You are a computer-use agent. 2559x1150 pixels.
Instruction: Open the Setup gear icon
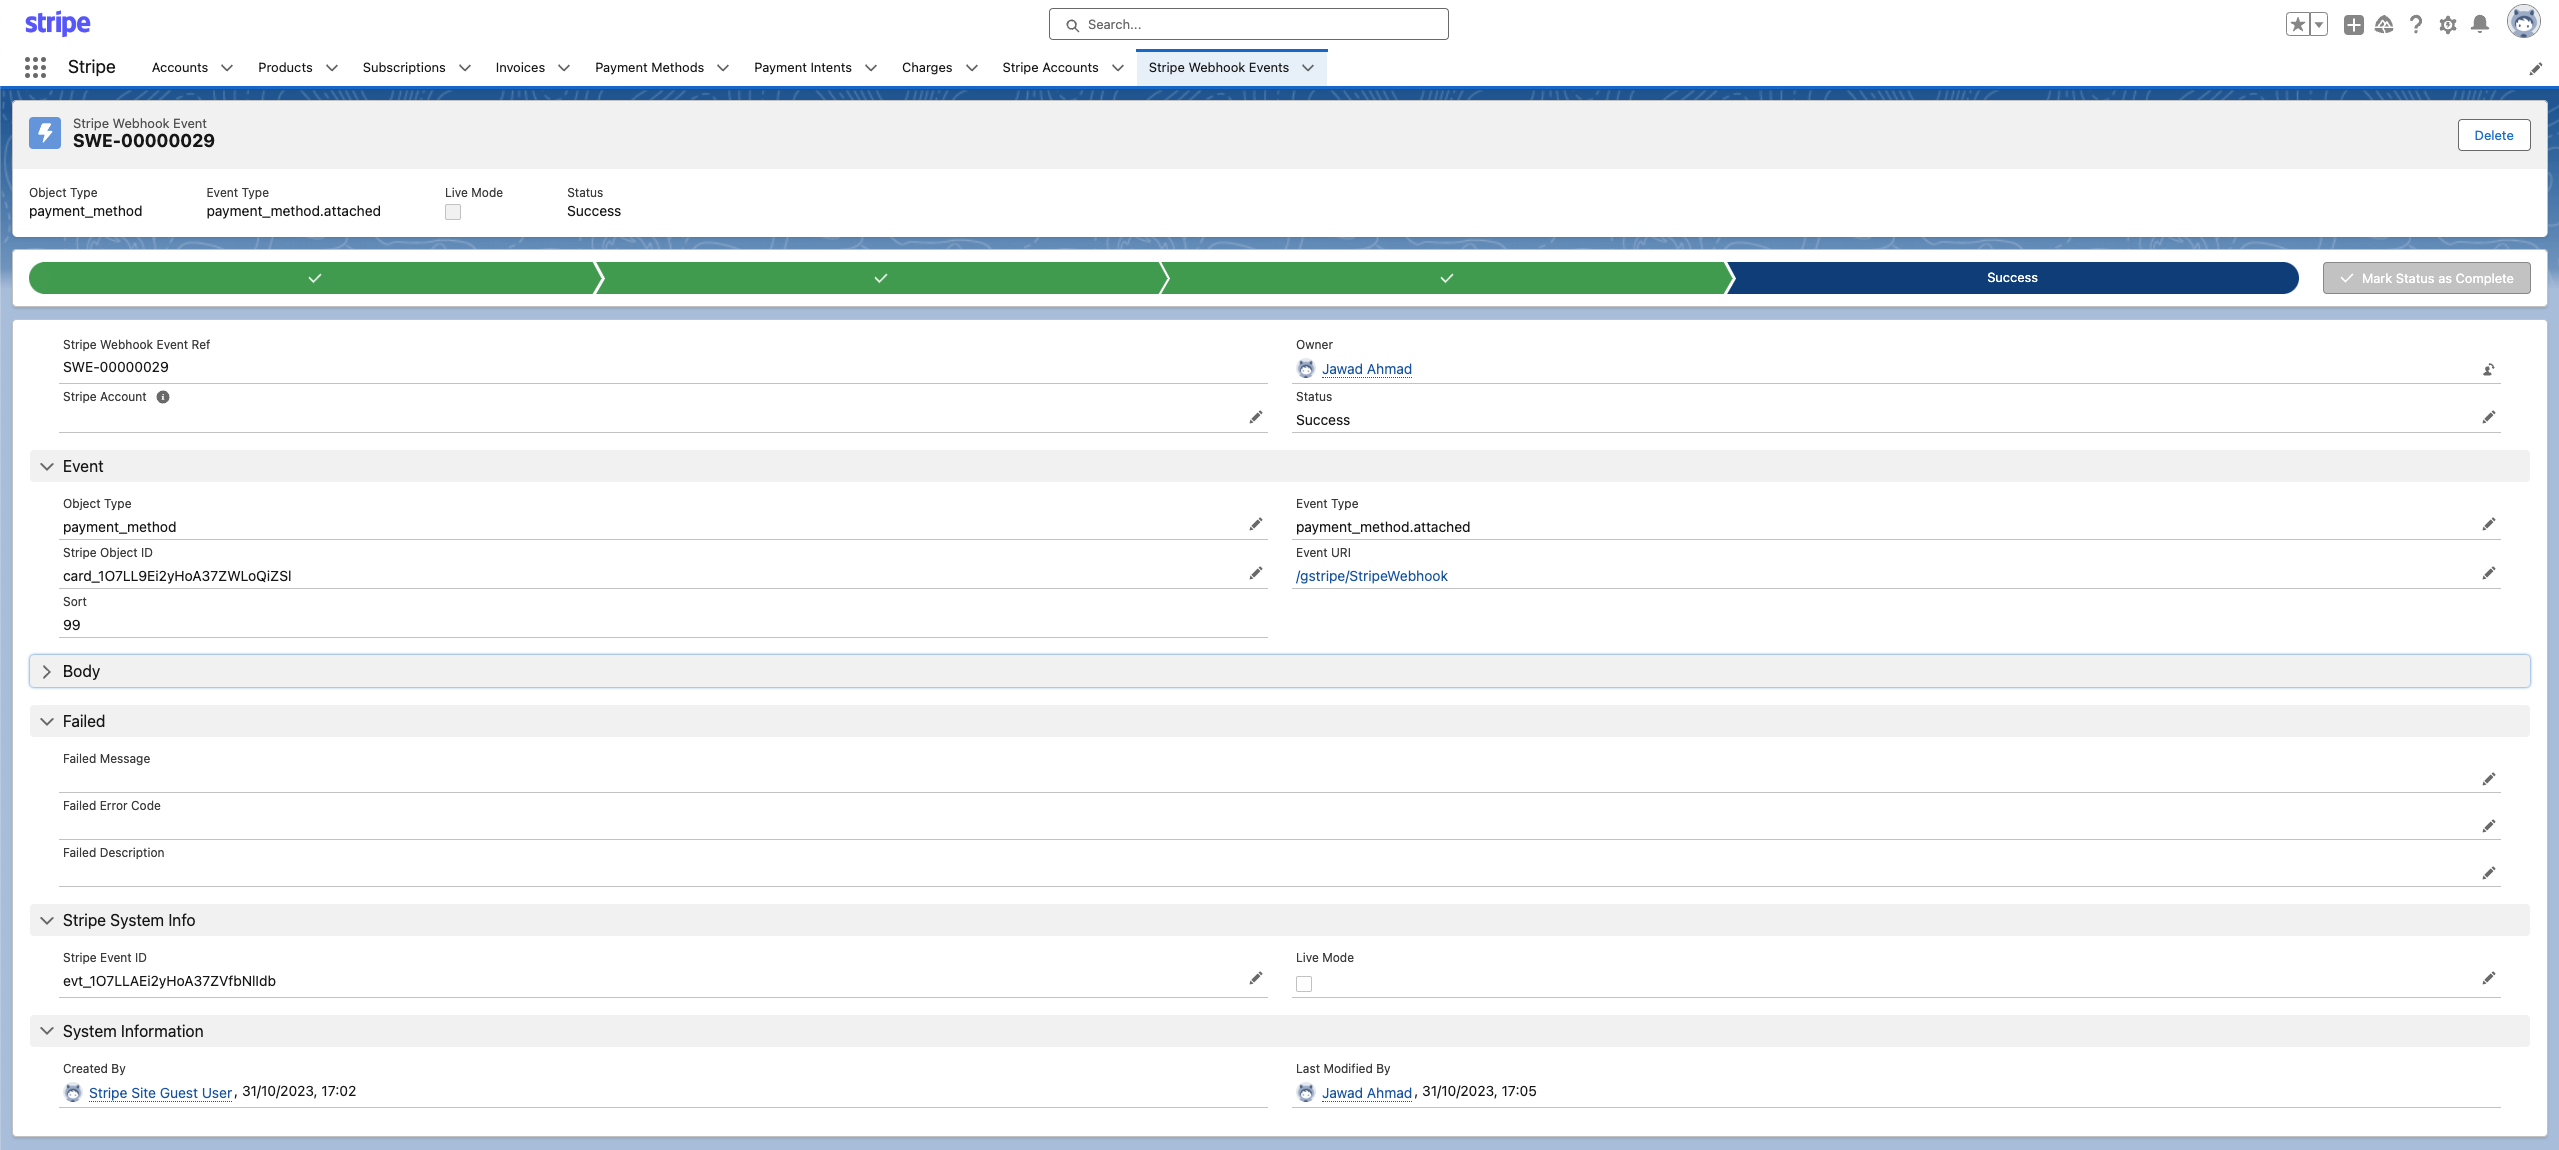point(2447,25)
